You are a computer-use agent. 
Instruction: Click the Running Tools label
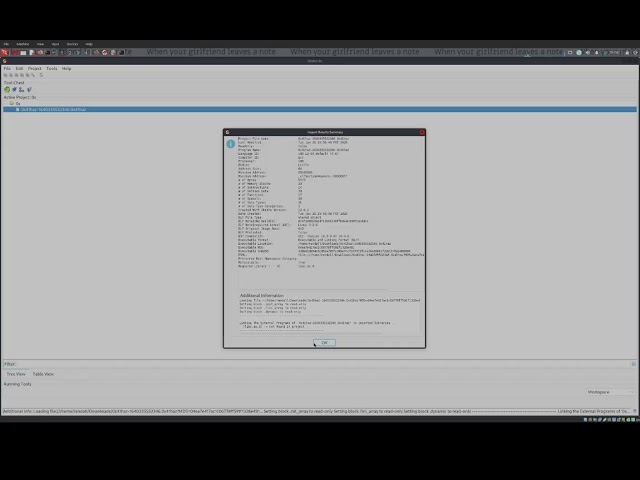click(18, 384)
